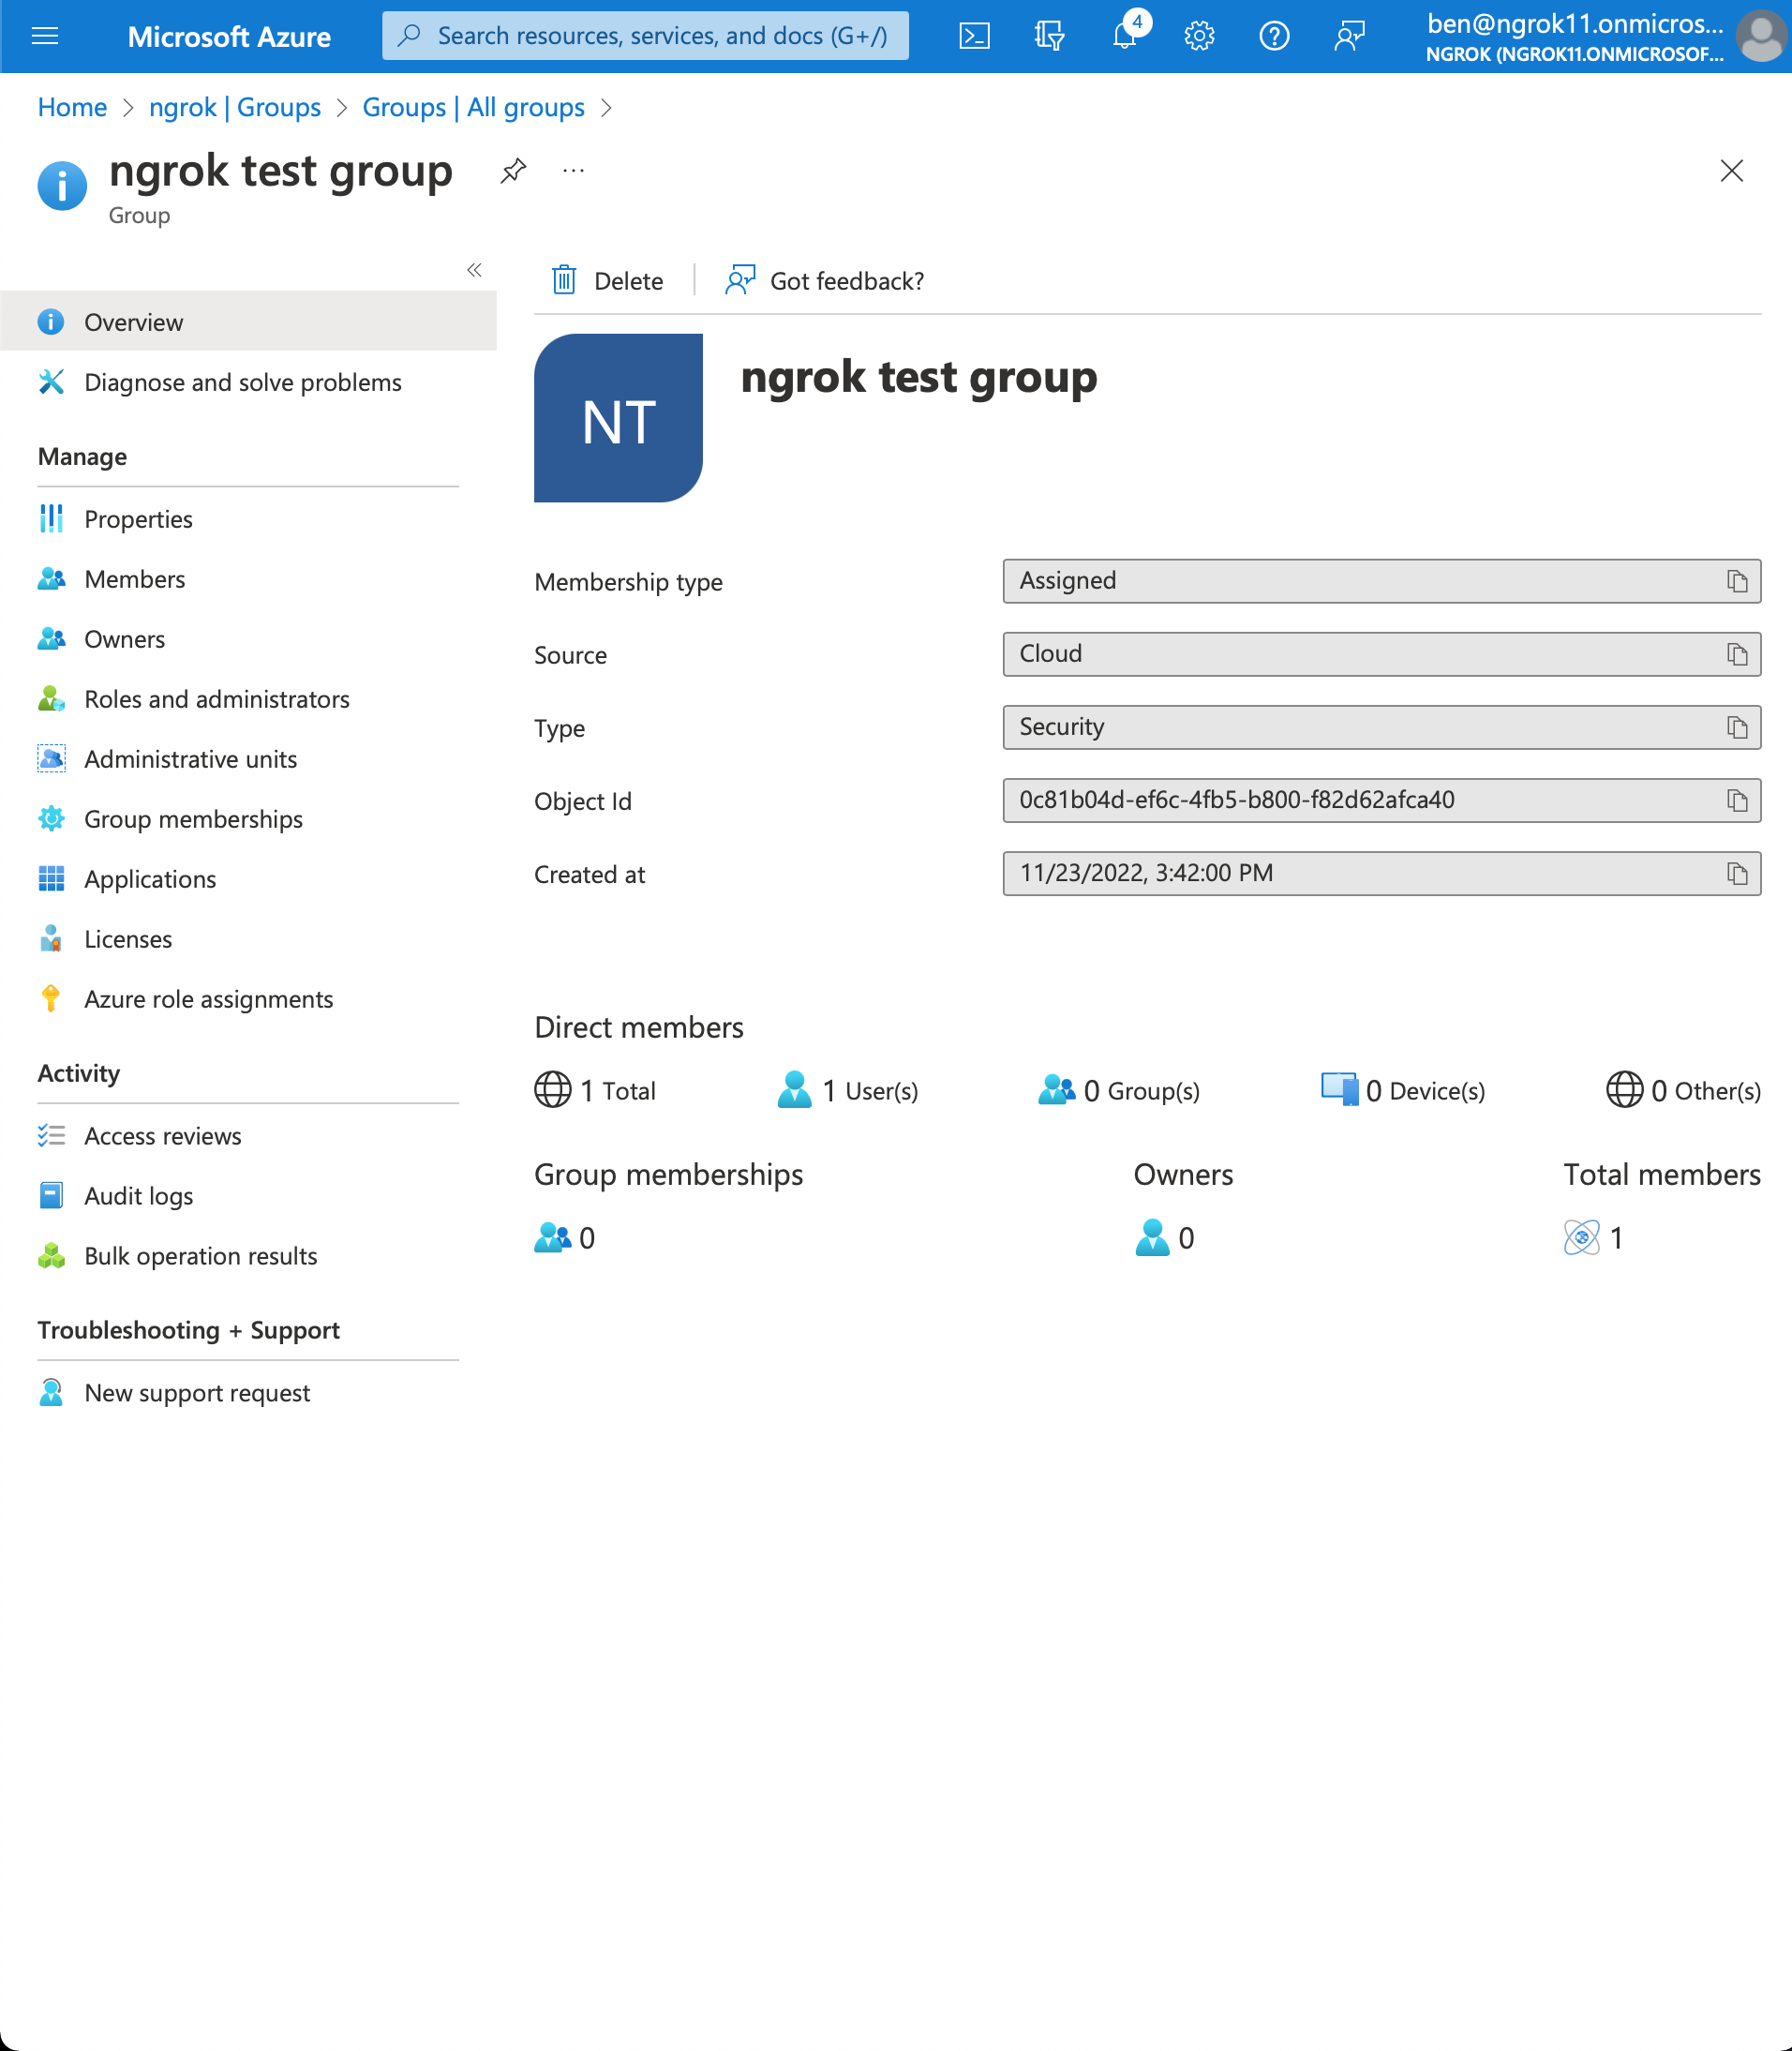Go to Groups | All groups breadcrumb
Screen dimensions: 1792x2051
[x=473, y=107]
